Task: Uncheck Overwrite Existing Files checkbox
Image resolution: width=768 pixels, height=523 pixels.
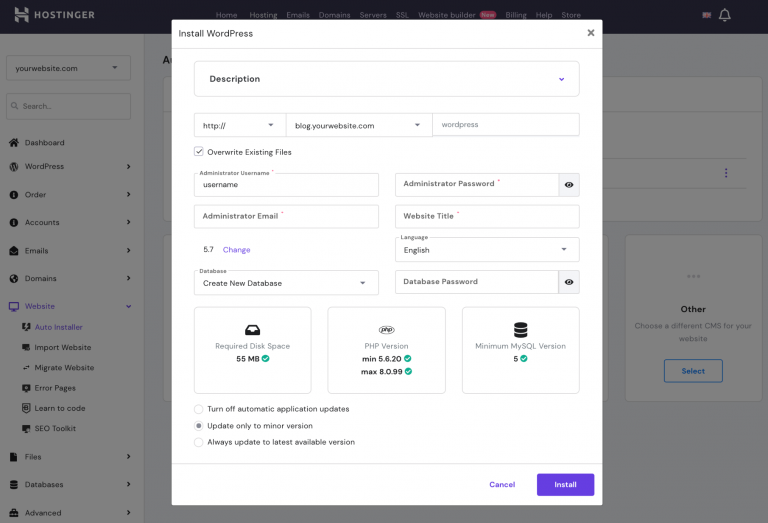Action: click(199, 152)
